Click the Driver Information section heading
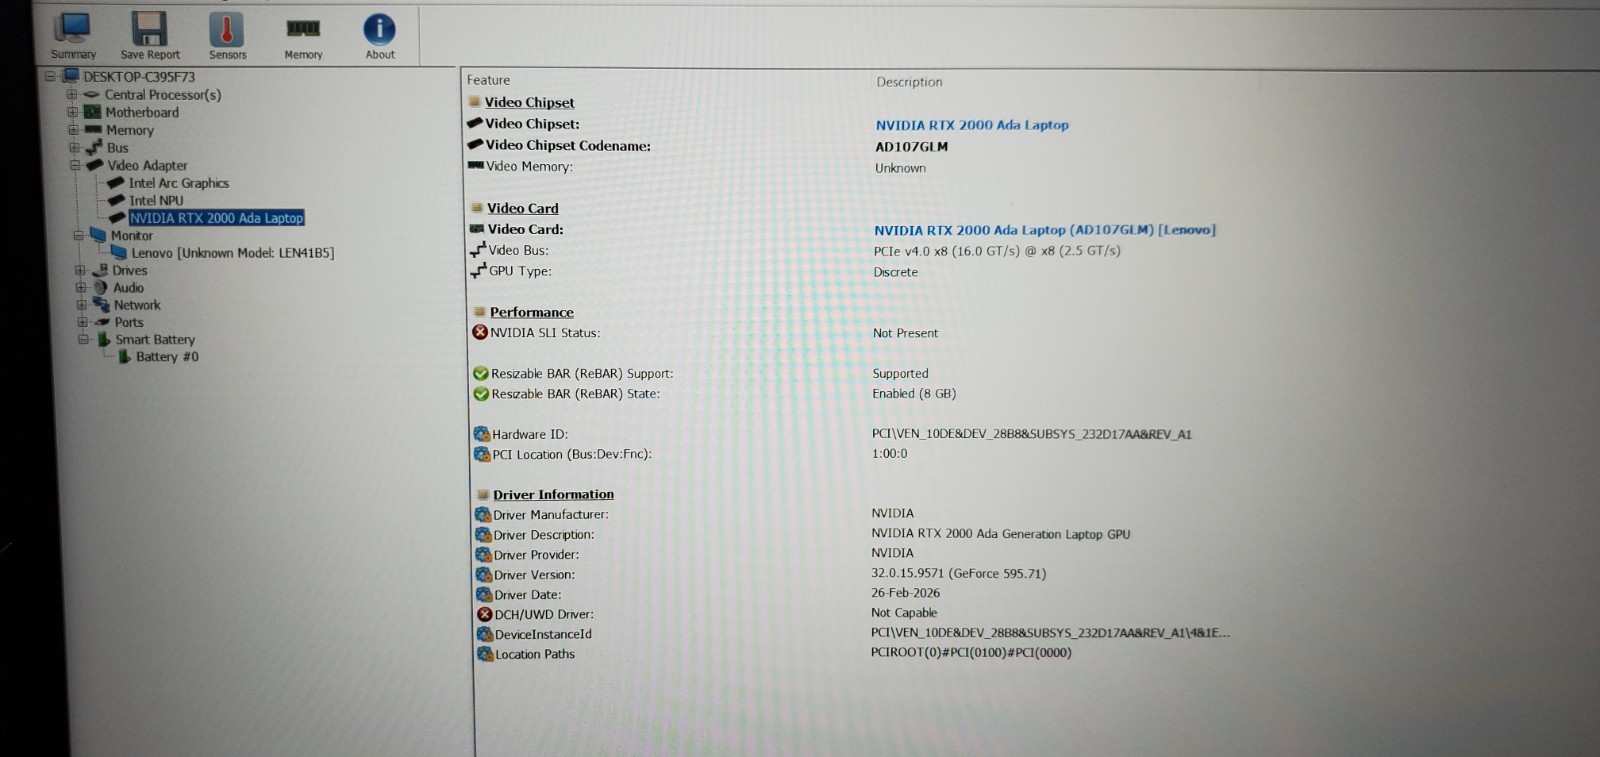Screen dimensions: 1600x757 pos(553,494)
